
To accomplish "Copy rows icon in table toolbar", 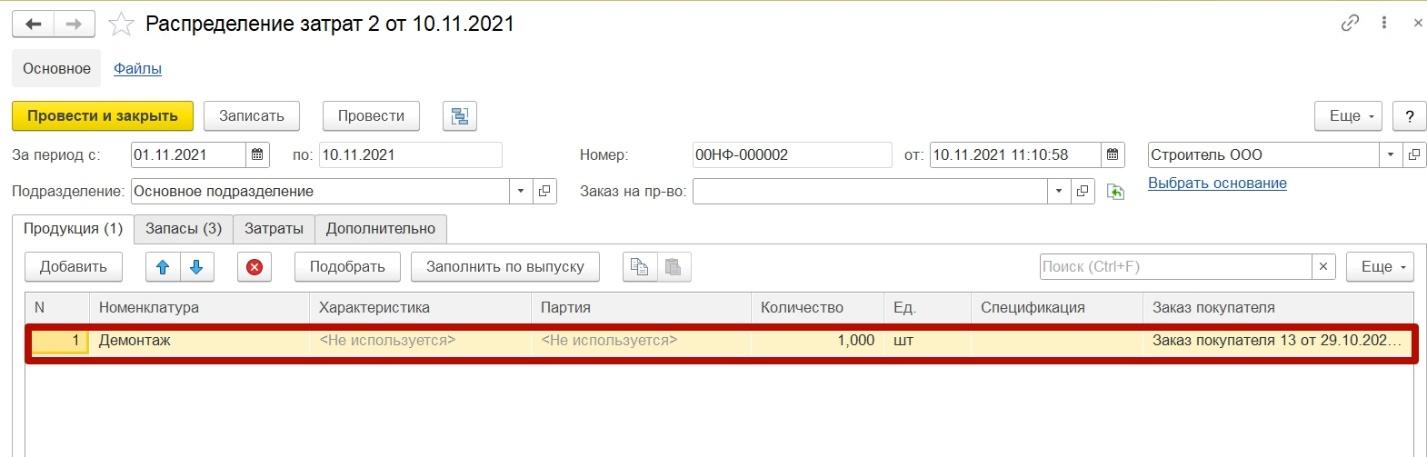I will pyautogui.click(x=640, y=267).
